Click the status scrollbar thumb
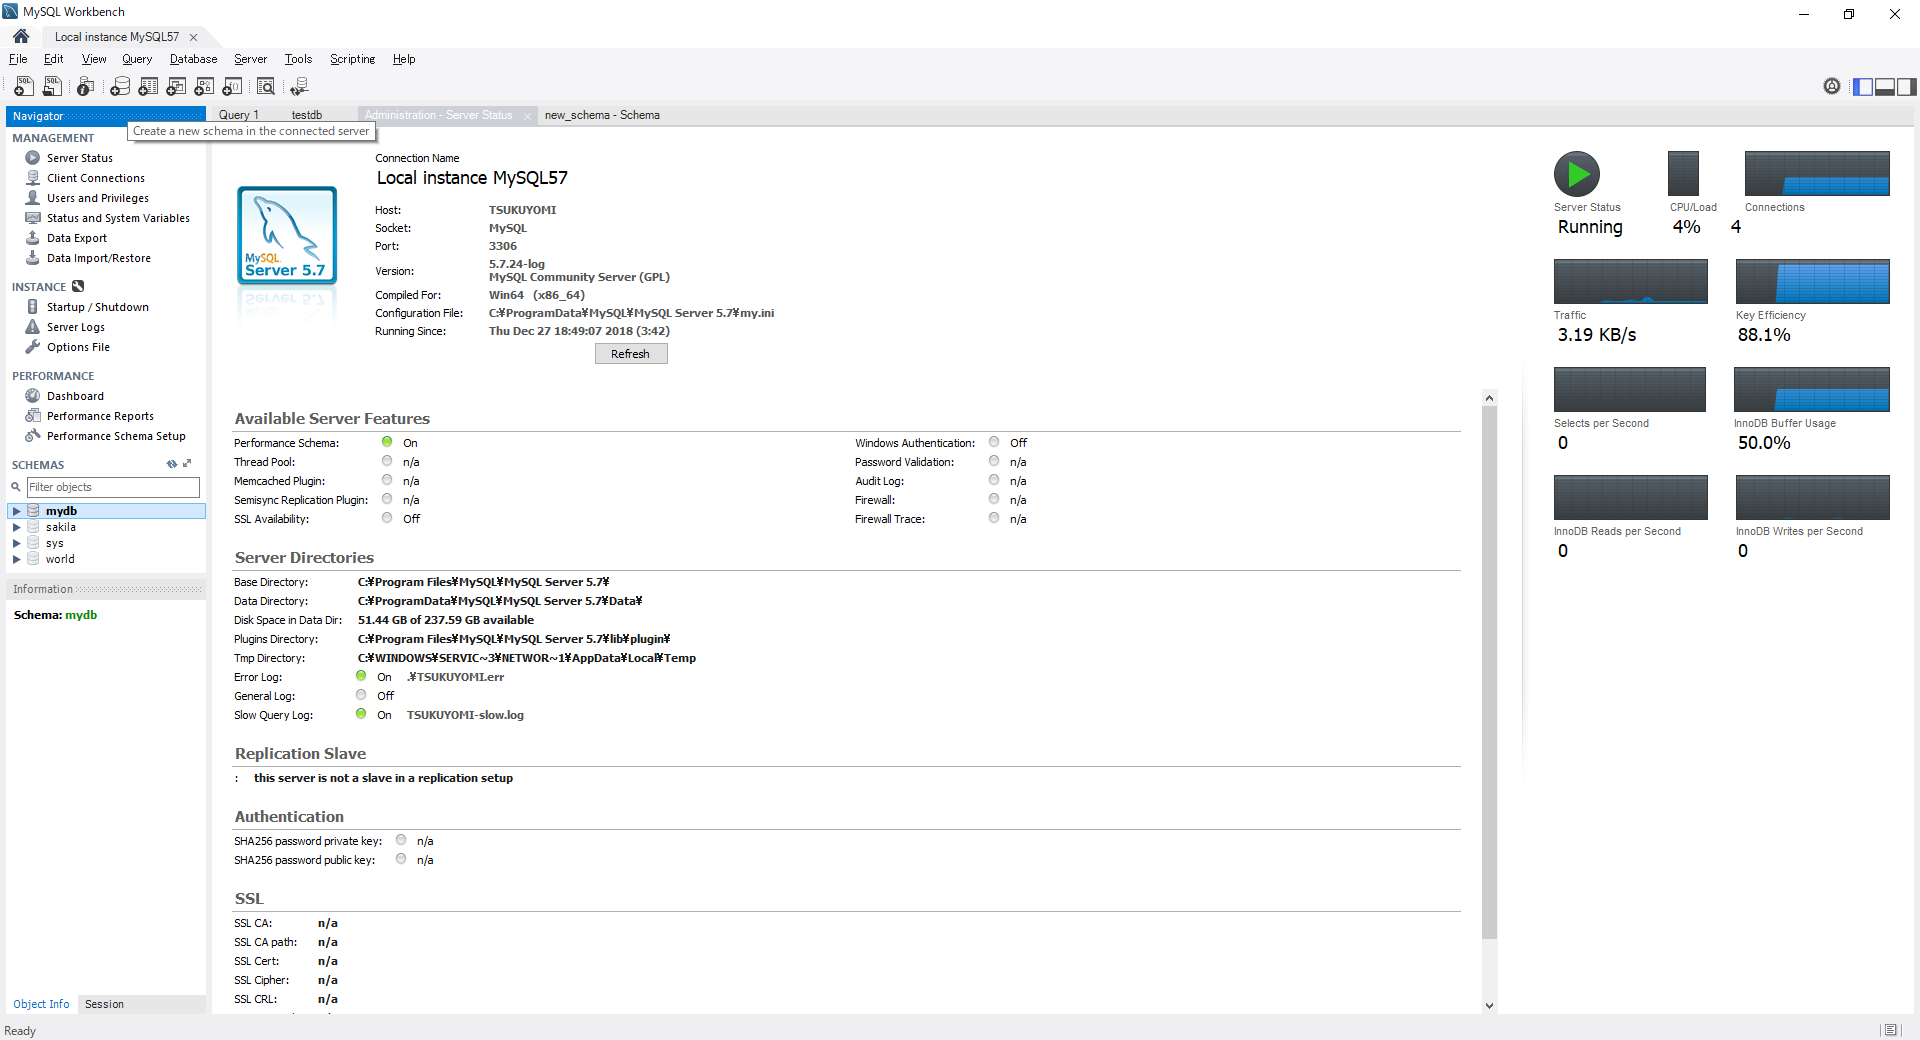Screen dimensions: 1920x1040 coord(1489,672)
